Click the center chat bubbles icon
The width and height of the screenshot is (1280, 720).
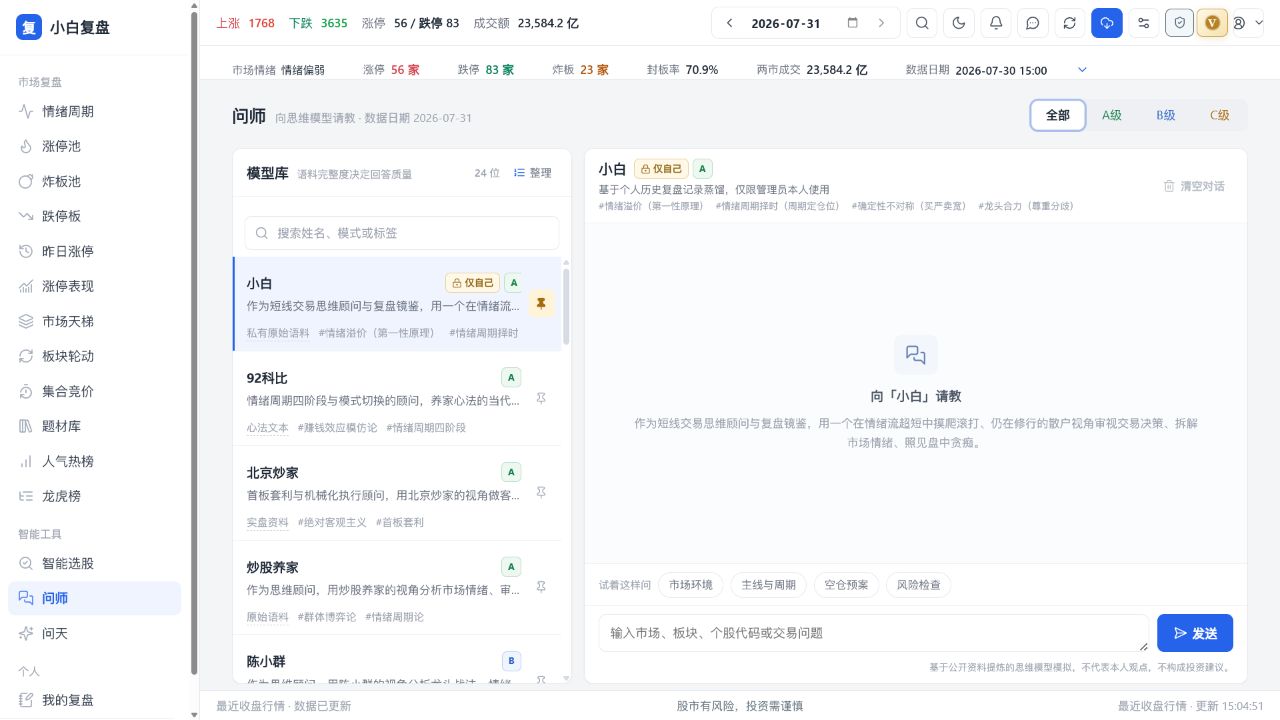coord(916,355)
